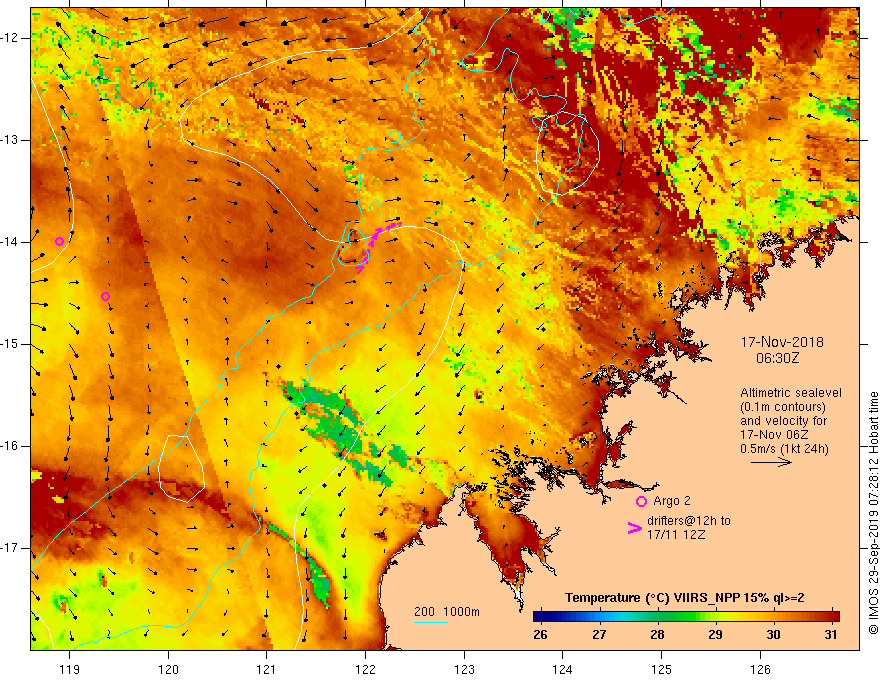Click the '200 1000m' depth contour label
Screen dimensions: 880x680
point(447,612)
